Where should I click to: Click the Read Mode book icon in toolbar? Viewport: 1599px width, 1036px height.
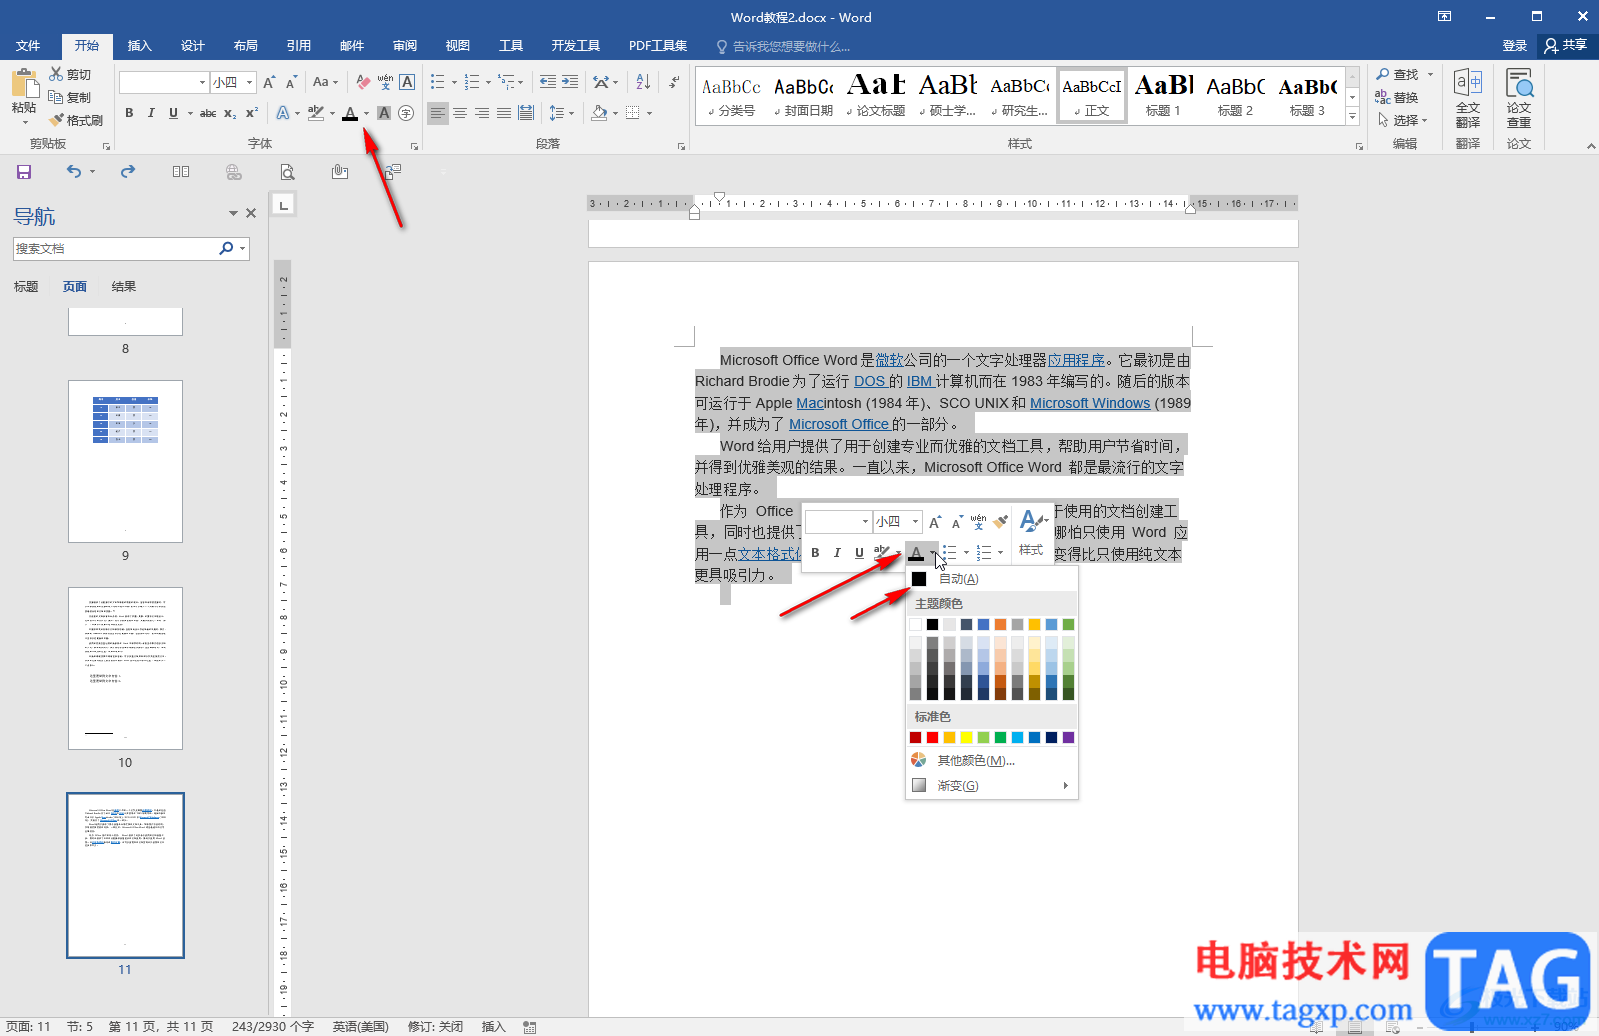click(x=181, y=172)
